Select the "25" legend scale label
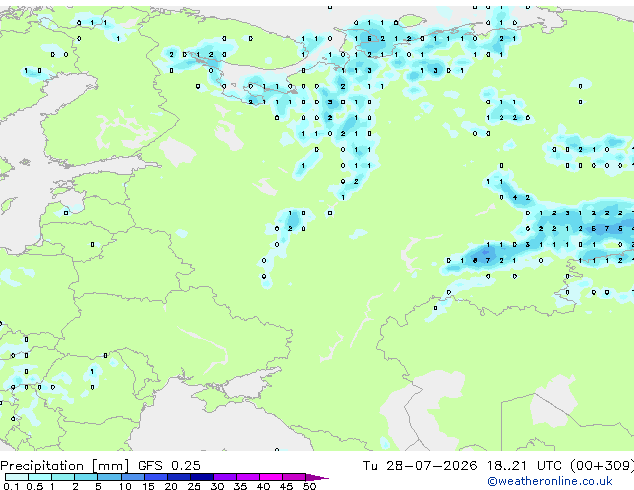Viewport: 634px width, 490px height. 194,486
